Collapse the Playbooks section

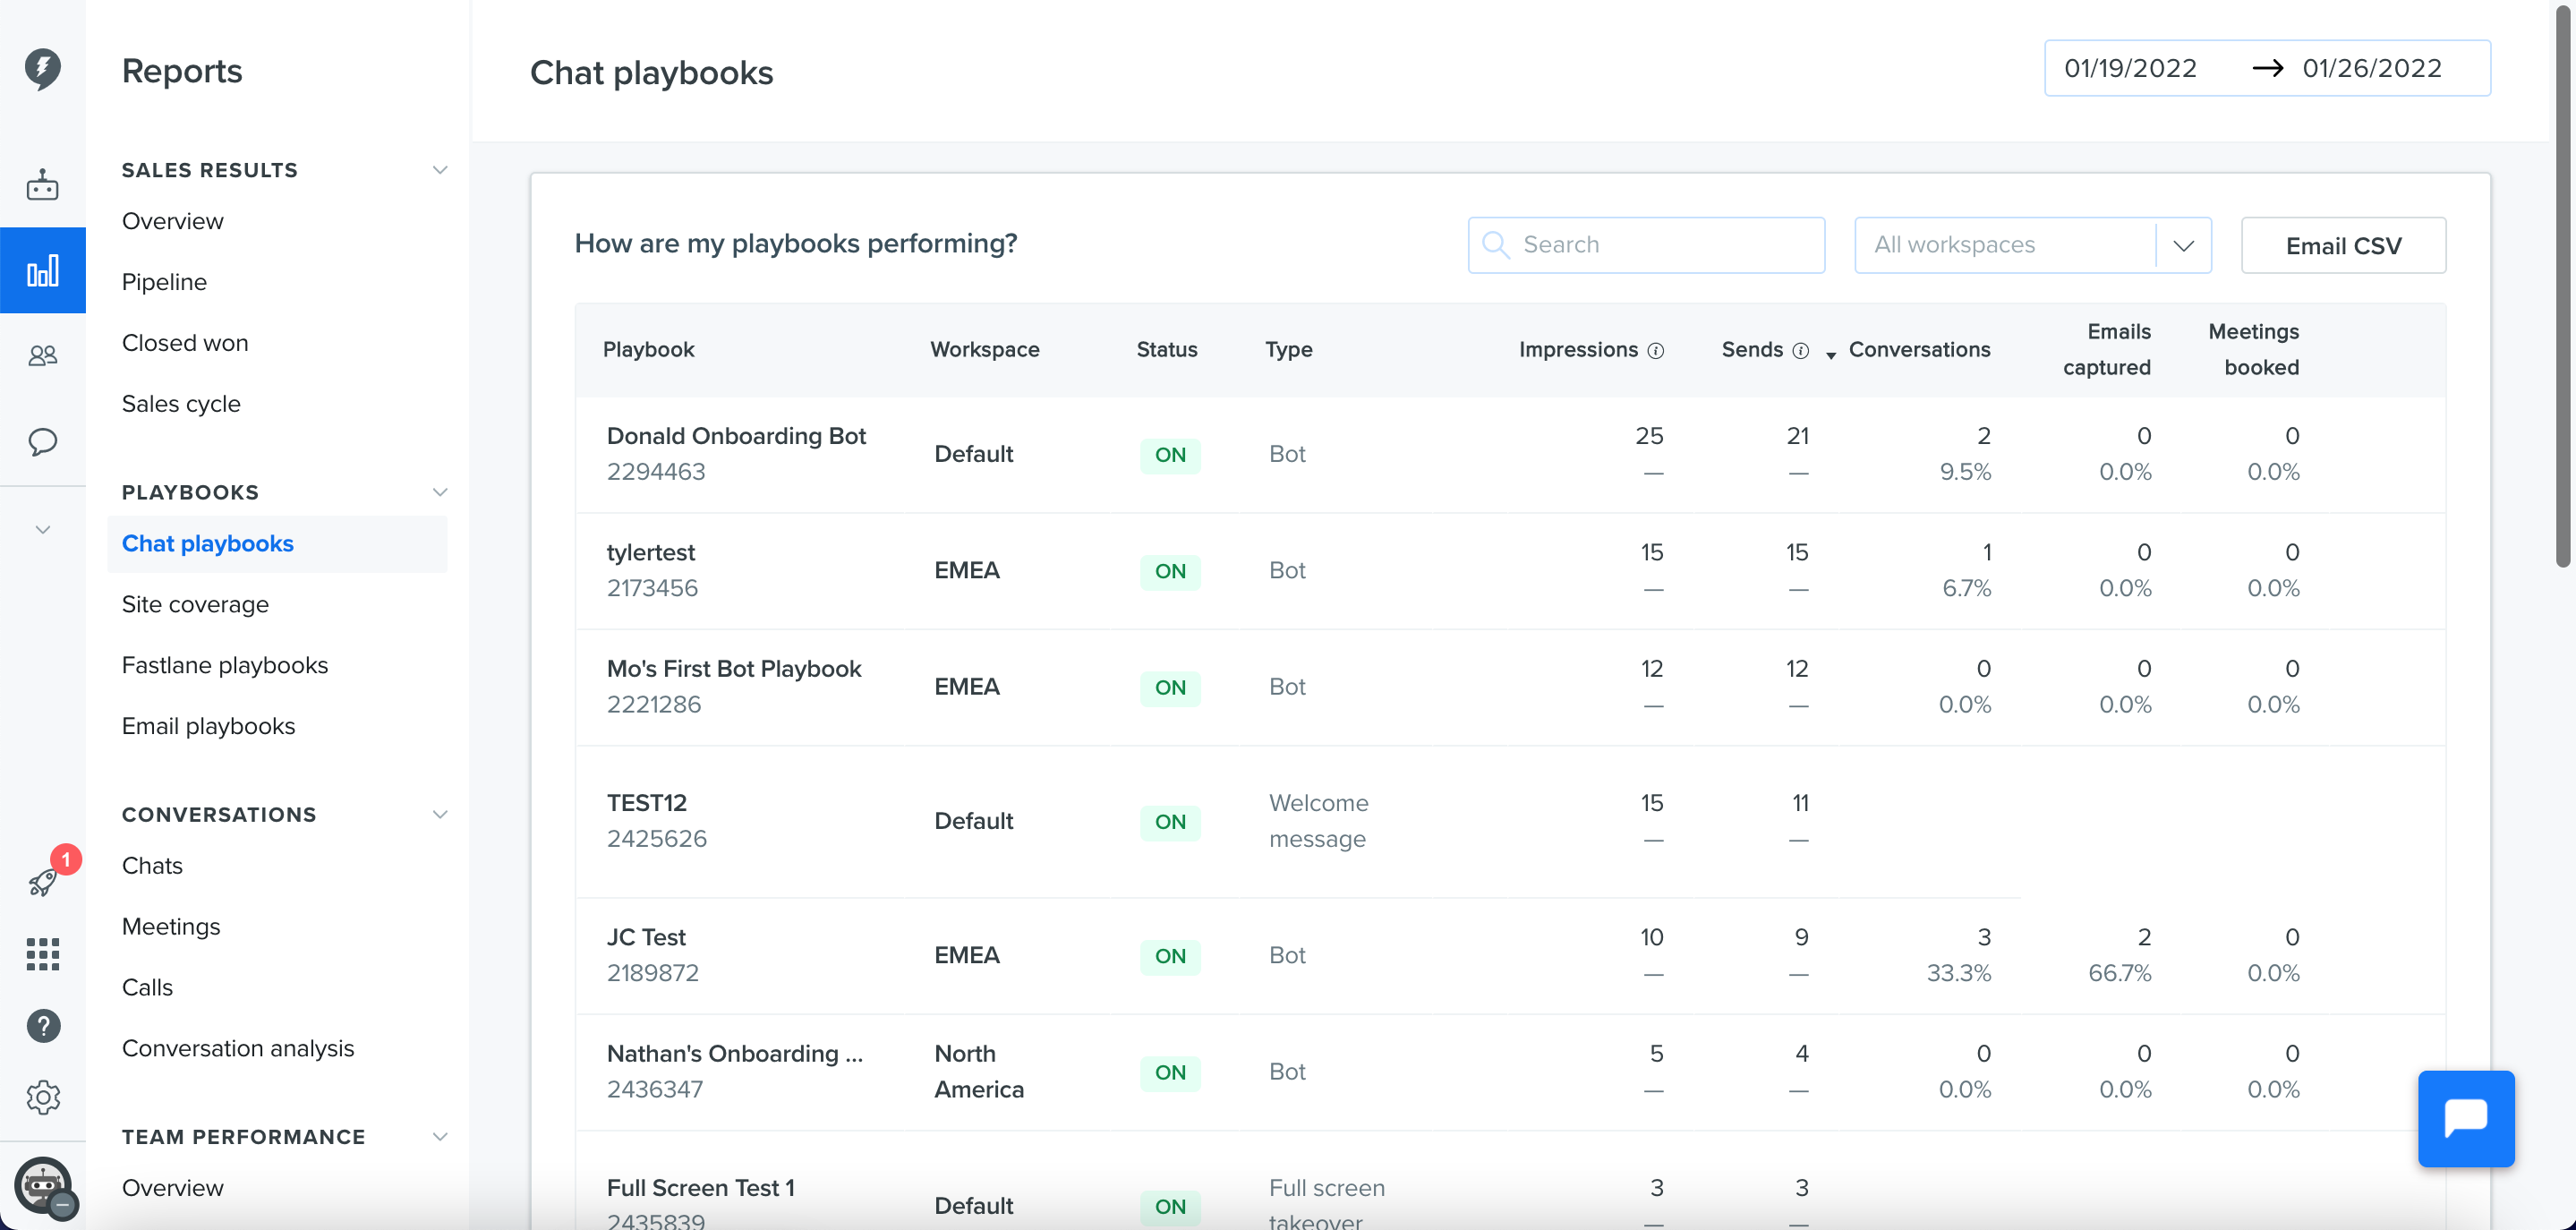coord(440,492)
